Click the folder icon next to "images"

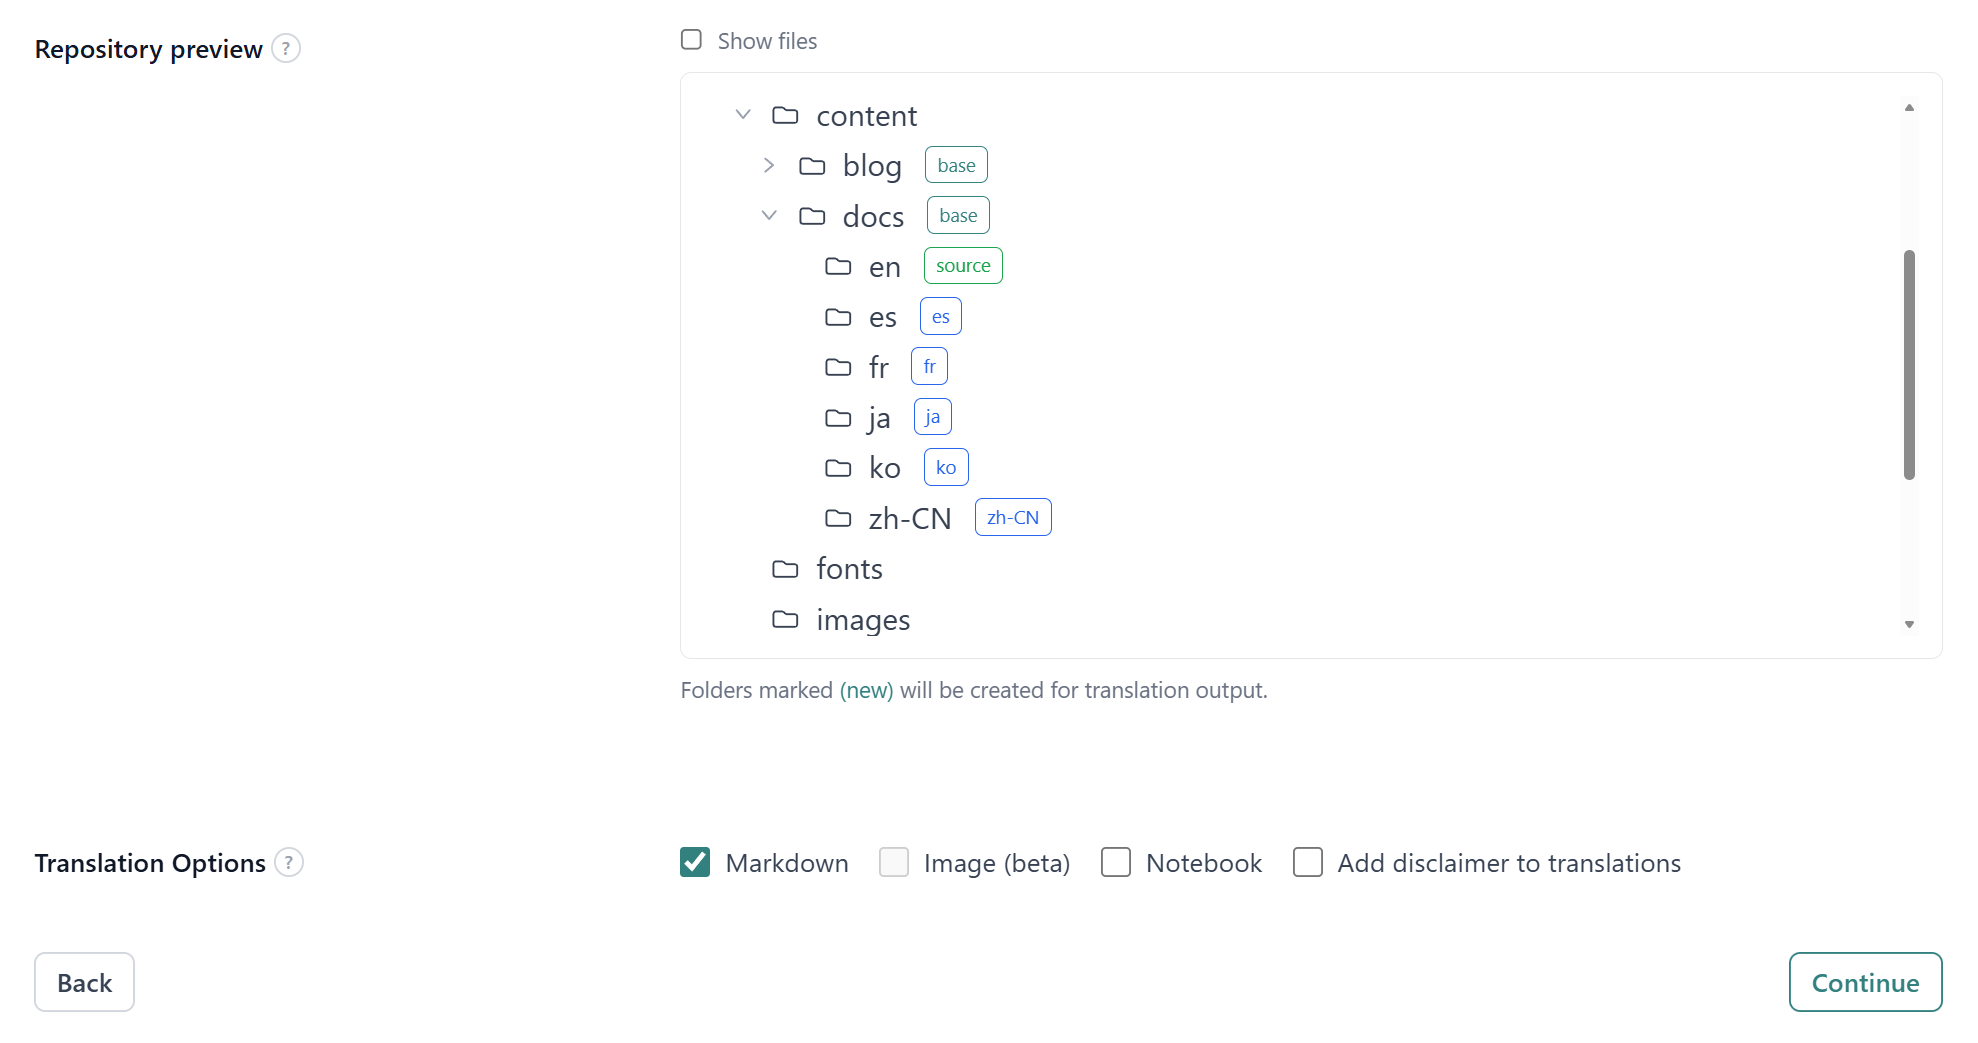pos(784,620)
